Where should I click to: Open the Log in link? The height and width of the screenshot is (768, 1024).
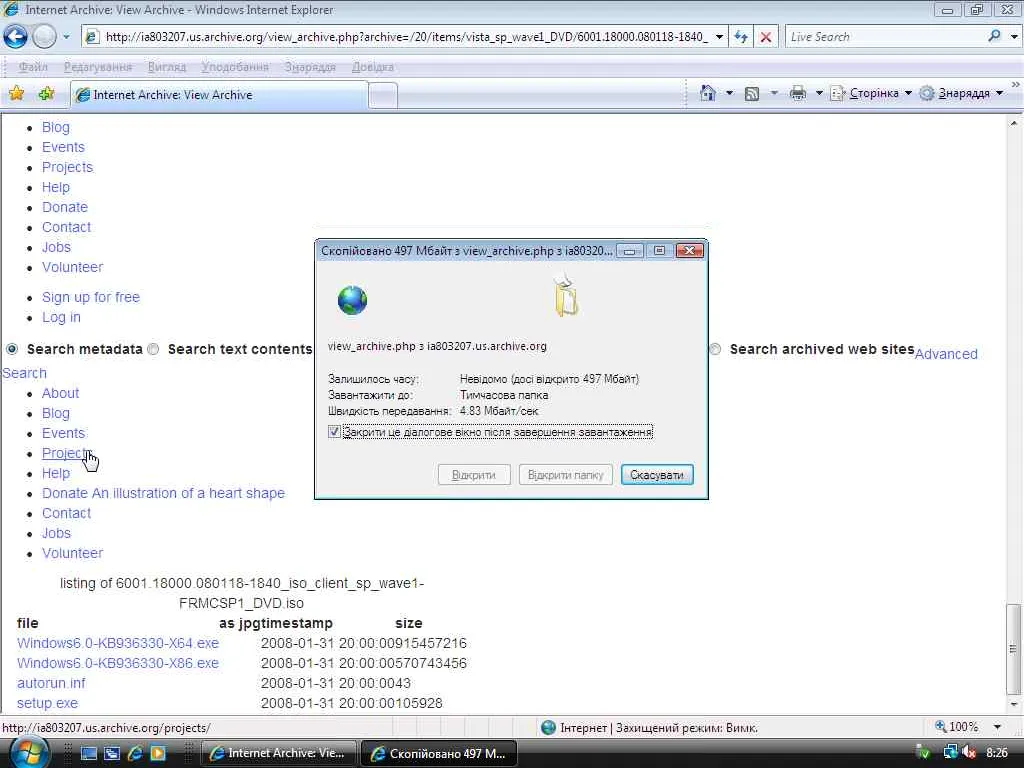61,317
